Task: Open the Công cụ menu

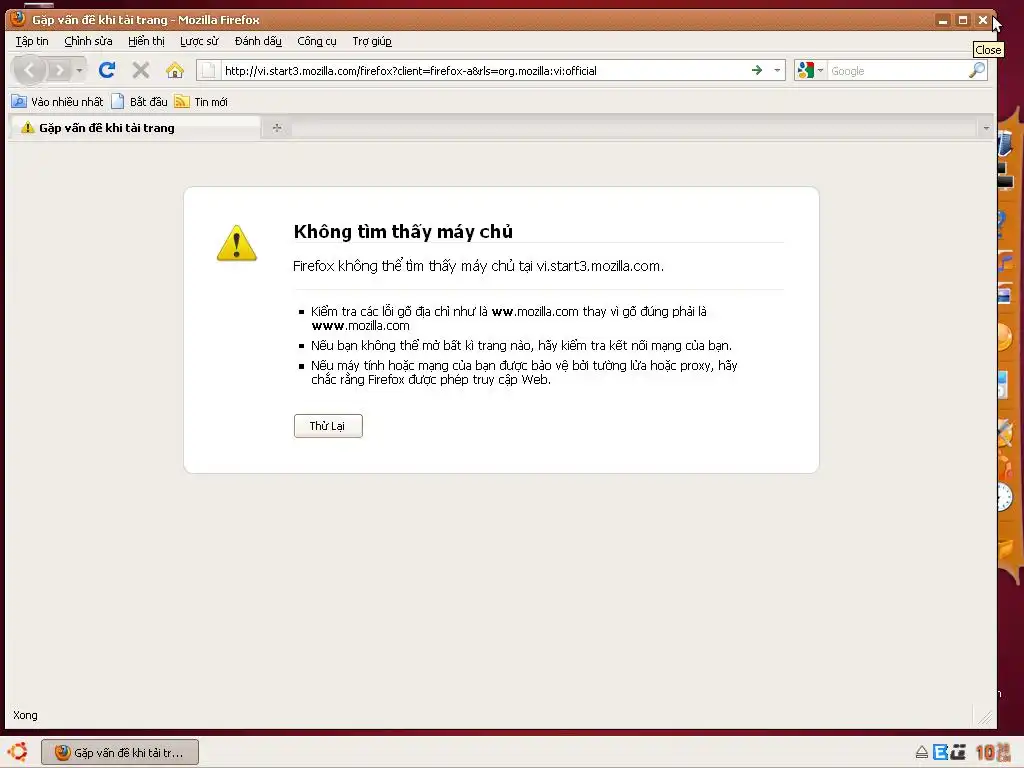Action: click(x=317, y=41)
